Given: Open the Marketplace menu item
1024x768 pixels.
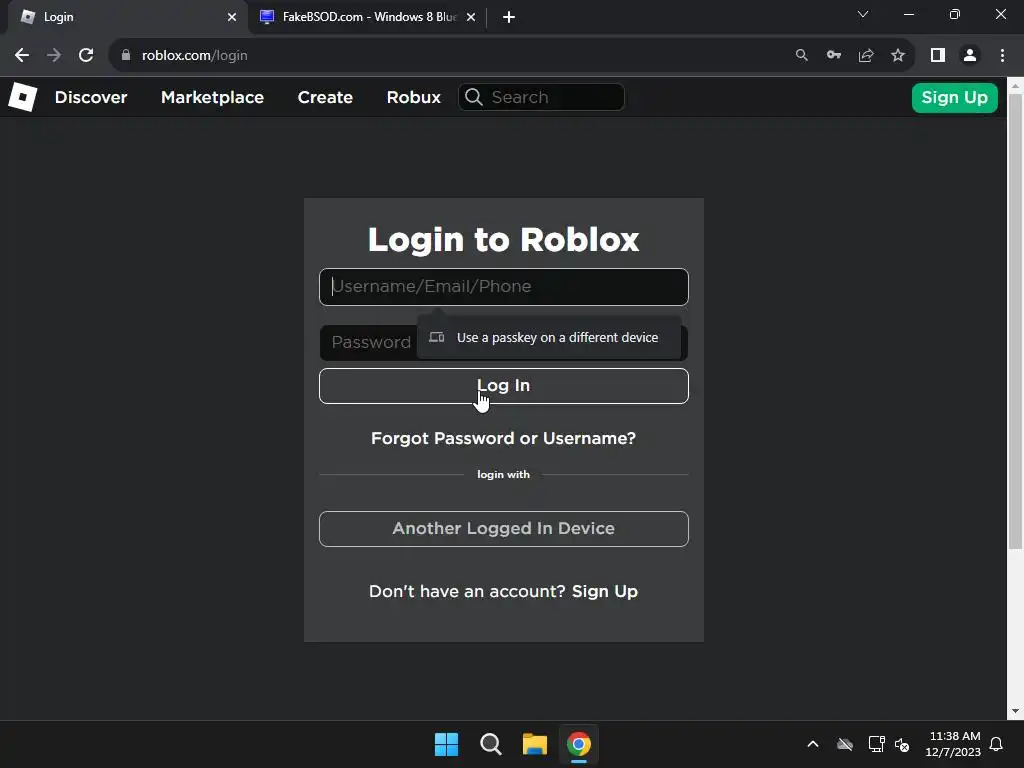Looking at the screenshot, I should click(212, 97).
